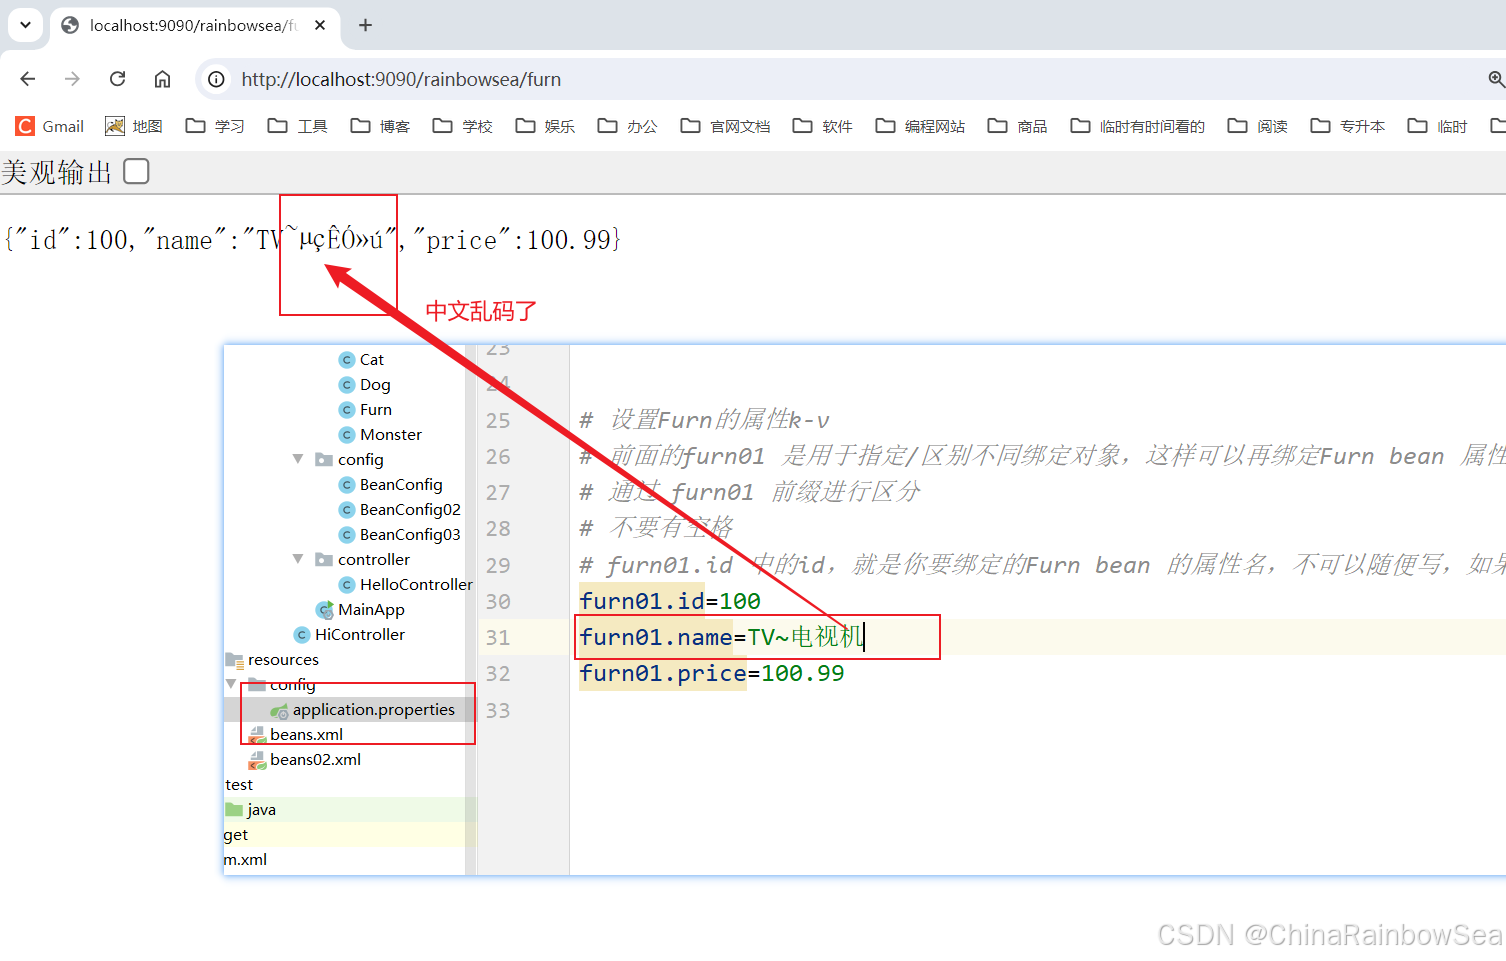The width and height of the screenshot is (1506, 961).
Task: Select the controller package folder icon
Action: [324, 560]
